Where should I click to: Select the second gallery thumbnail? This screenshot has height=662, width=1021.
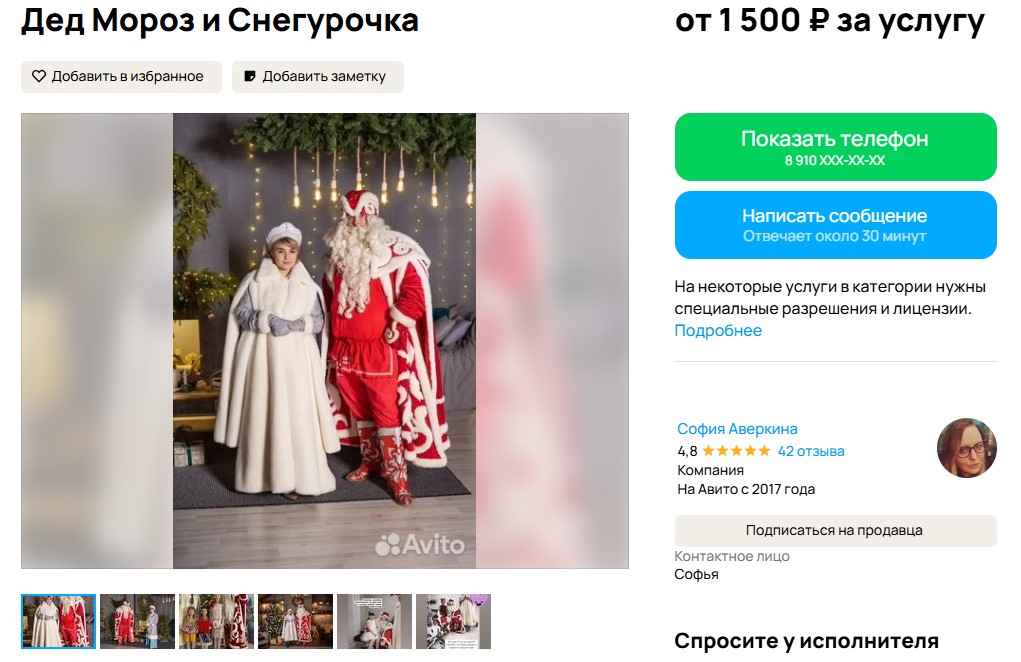(x=137, y=621)
